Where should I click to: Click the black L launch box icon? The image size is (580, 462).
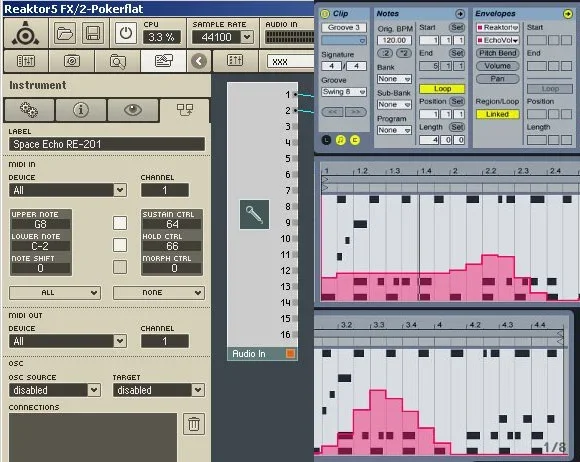click(326, 140)
